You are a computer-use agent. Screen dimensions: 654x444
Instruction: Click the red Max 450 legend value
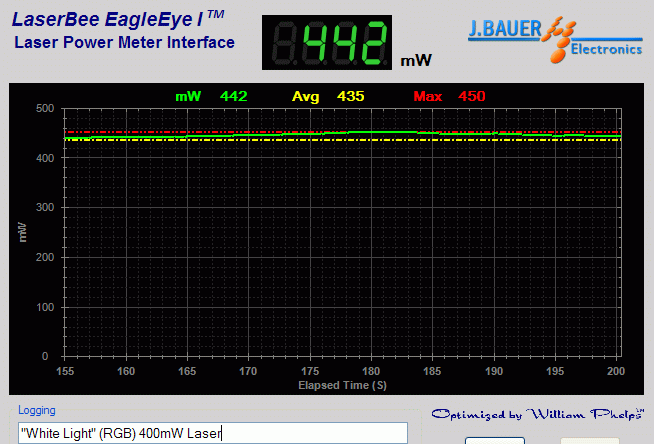click(449, 96)
